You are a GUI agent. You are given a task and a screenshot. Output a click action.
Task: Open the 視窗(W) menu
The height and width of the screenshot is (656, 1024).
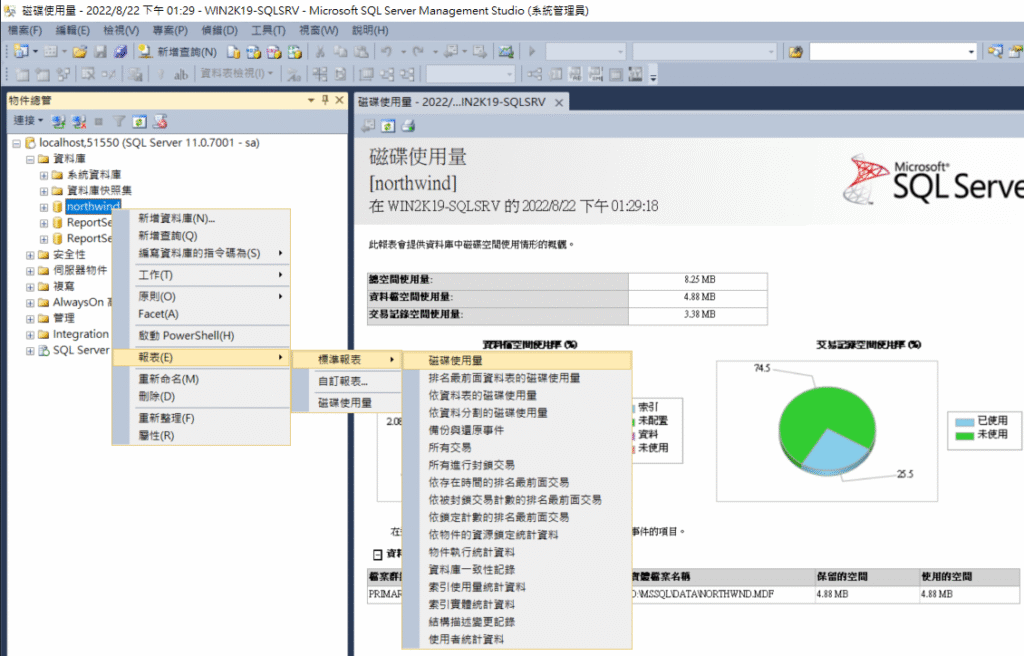coord(319,30)
